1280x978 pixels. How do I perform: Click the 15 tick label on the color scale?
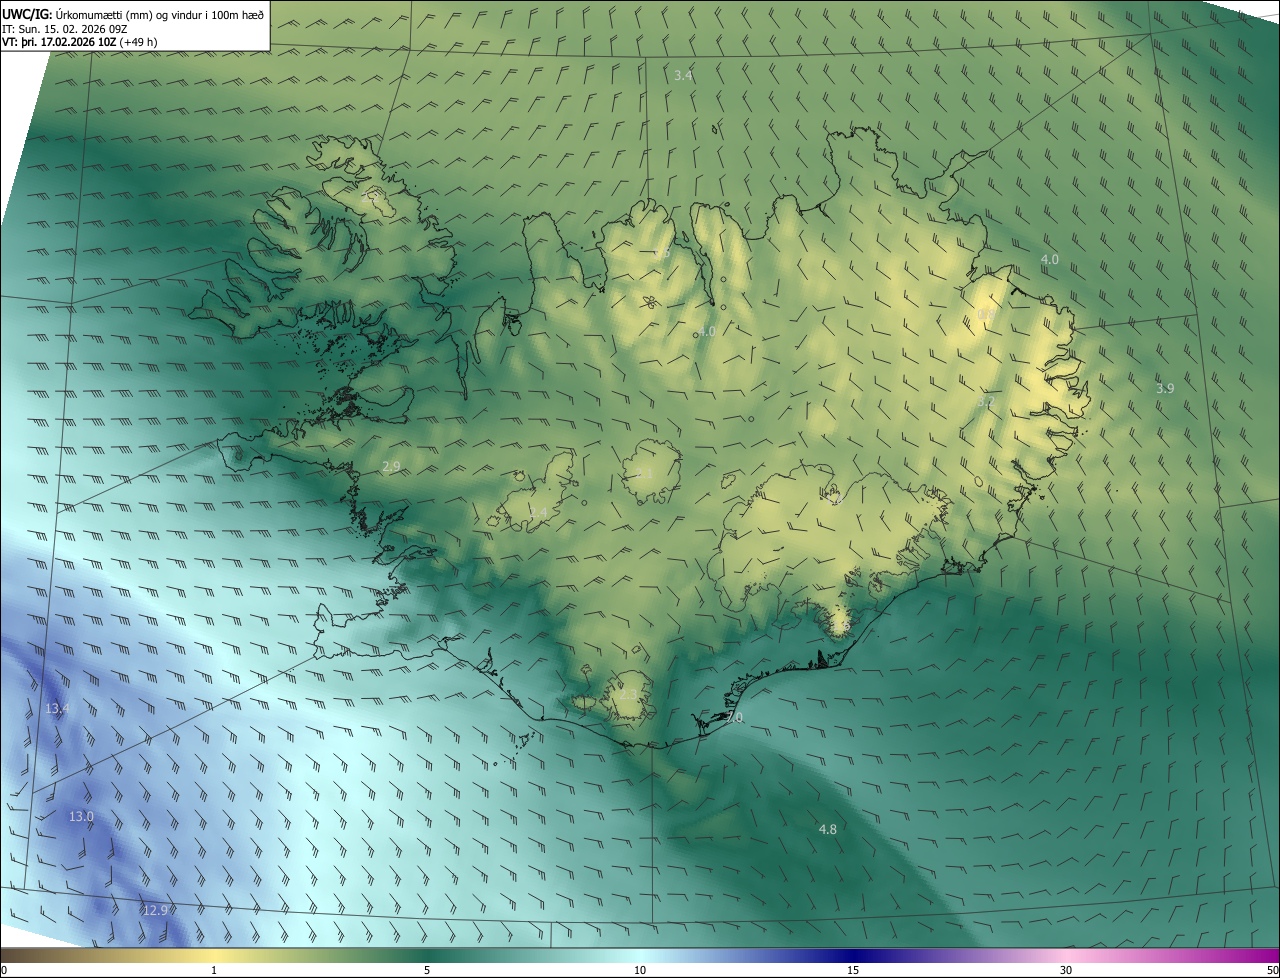853,971
